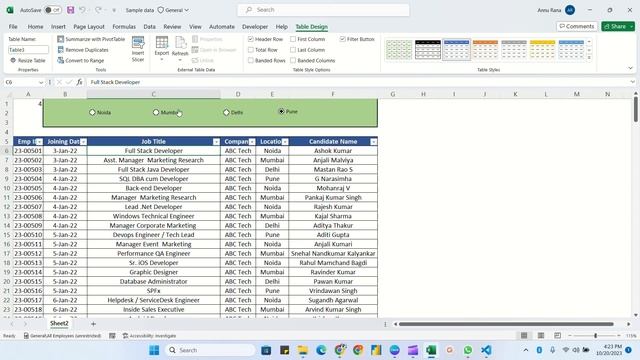Screen dimensions: 640x360
Task: Switch to the Developer tab
Action: [255, 27]
